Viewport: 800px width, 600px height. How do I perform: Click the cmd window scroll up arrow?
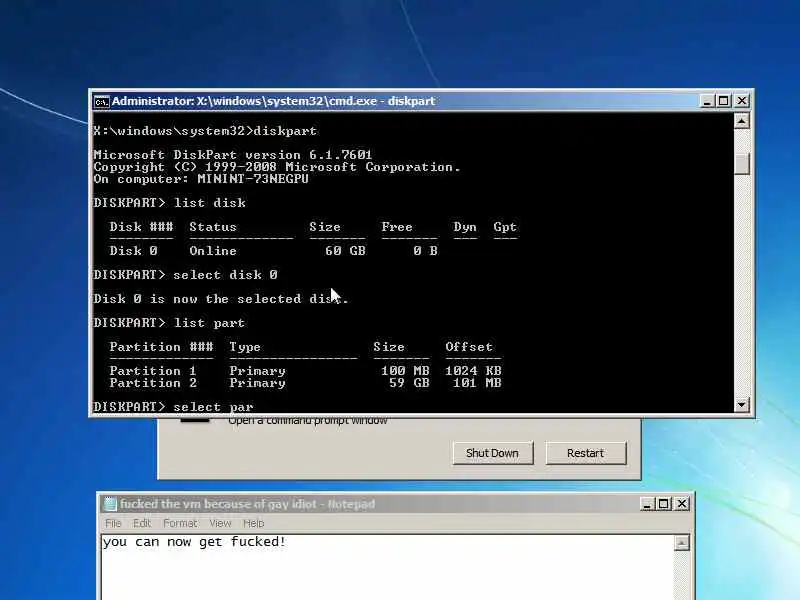point(741,121)
